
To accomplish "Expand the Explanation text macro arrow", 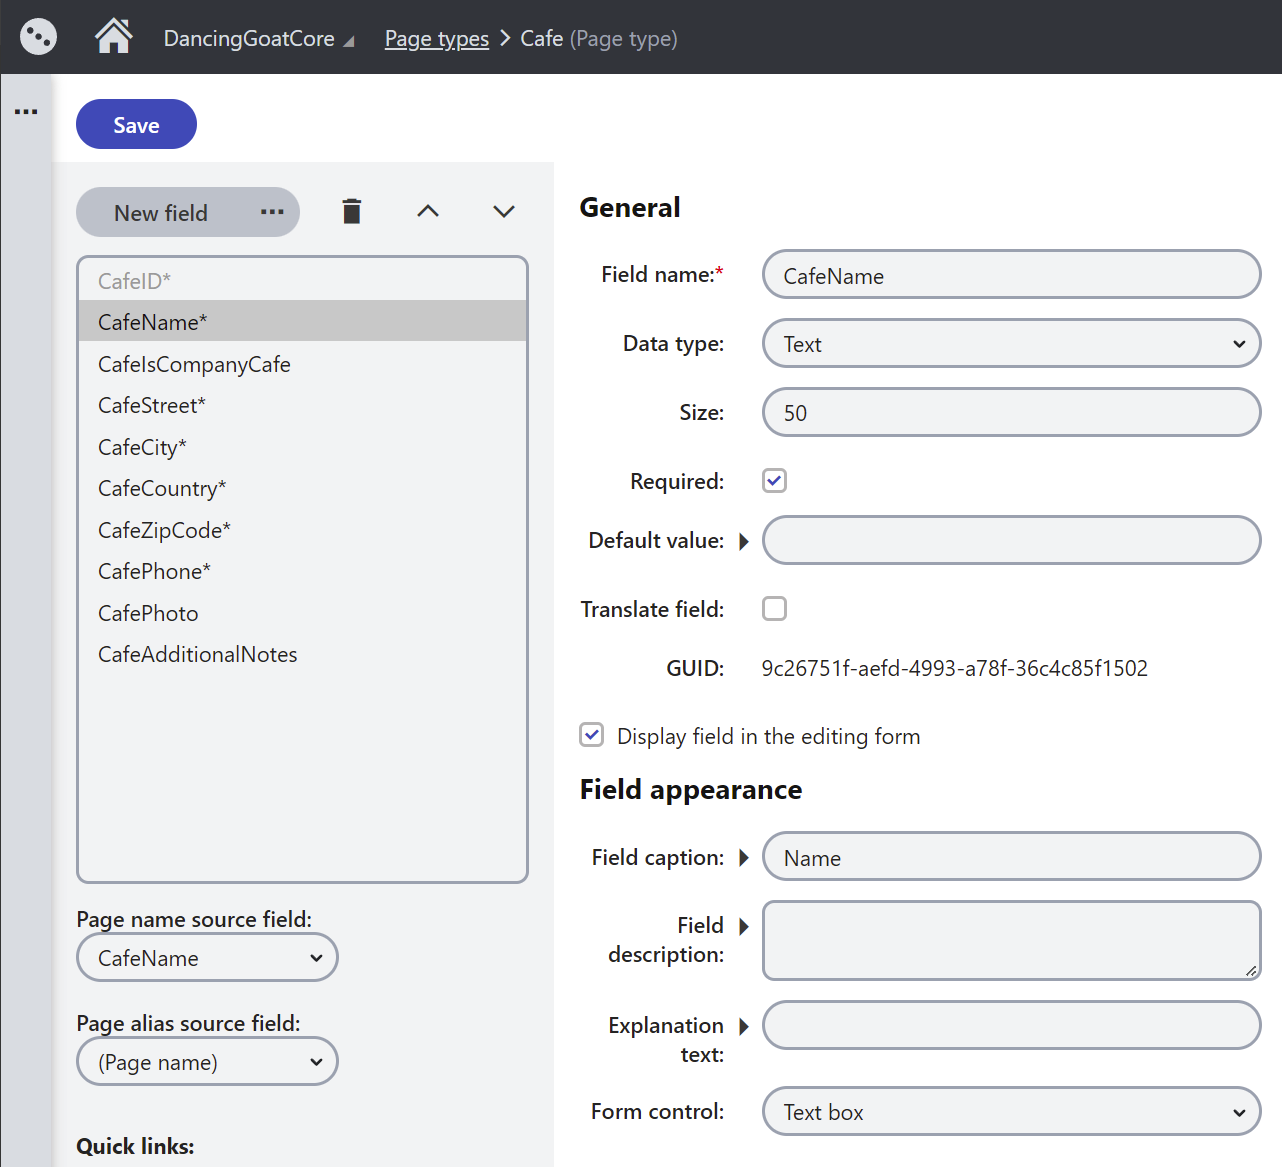I will pos(744,1026).
